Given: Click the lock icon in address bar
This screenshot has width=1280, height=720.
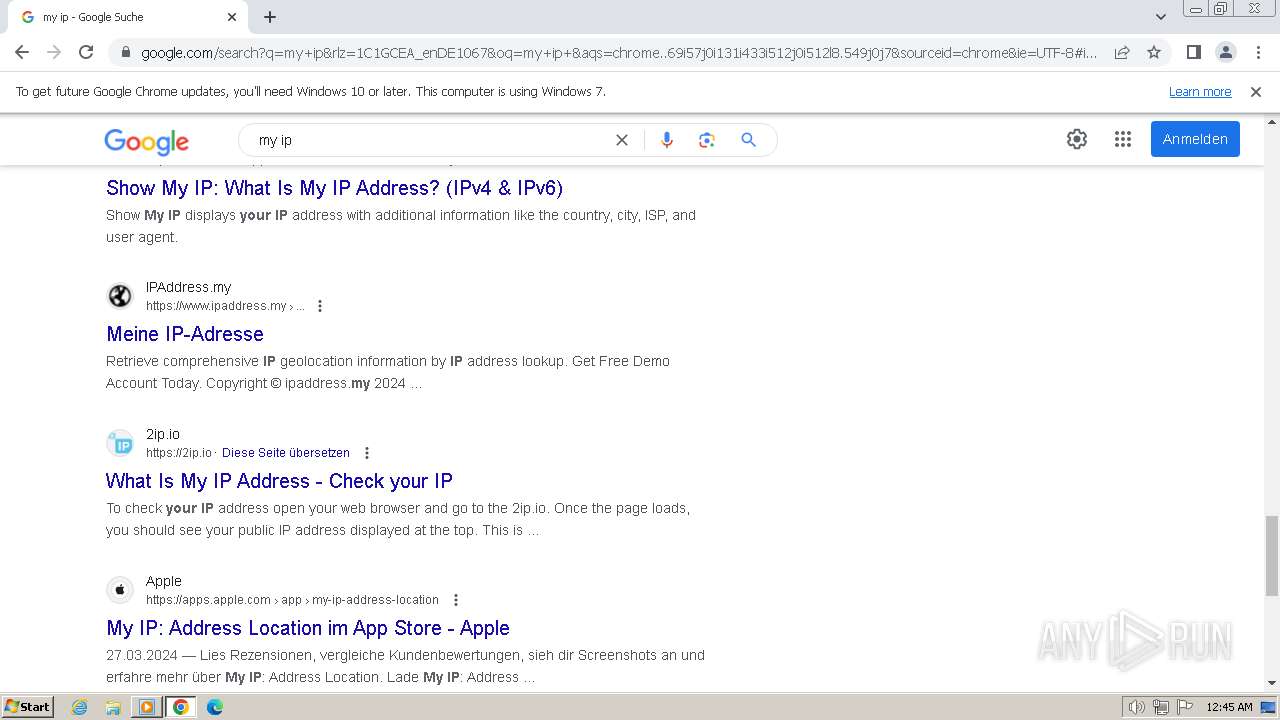Looking at the screenshot, I should (125, 53).
